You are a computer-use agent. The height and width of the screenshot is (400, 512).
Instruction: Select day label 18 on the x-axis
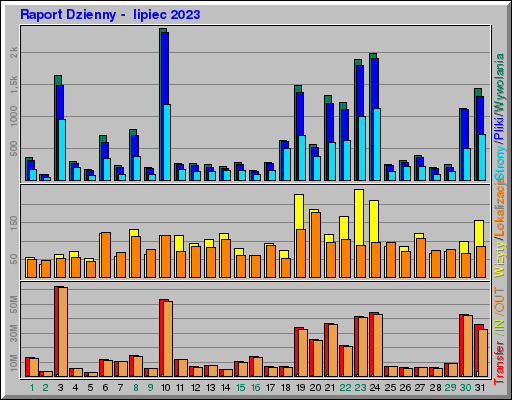pyautogui.click(x=286, y=388)
